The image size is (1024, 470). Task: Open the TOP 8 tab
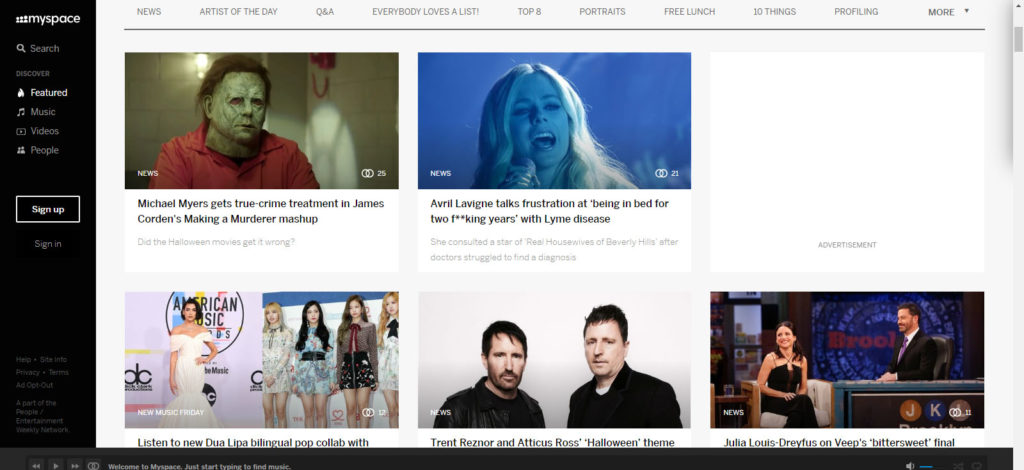(529, 12)
